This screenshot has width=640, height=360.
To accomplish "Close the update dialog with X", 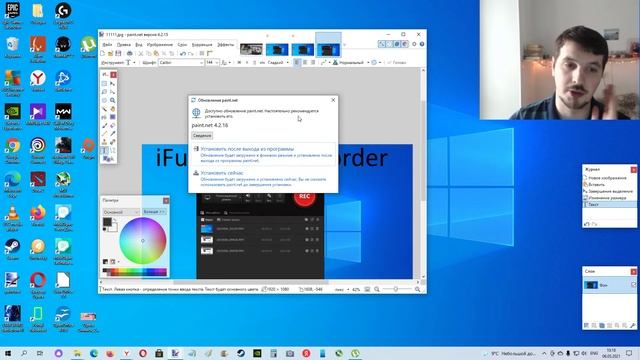I will tap(333, 100).
